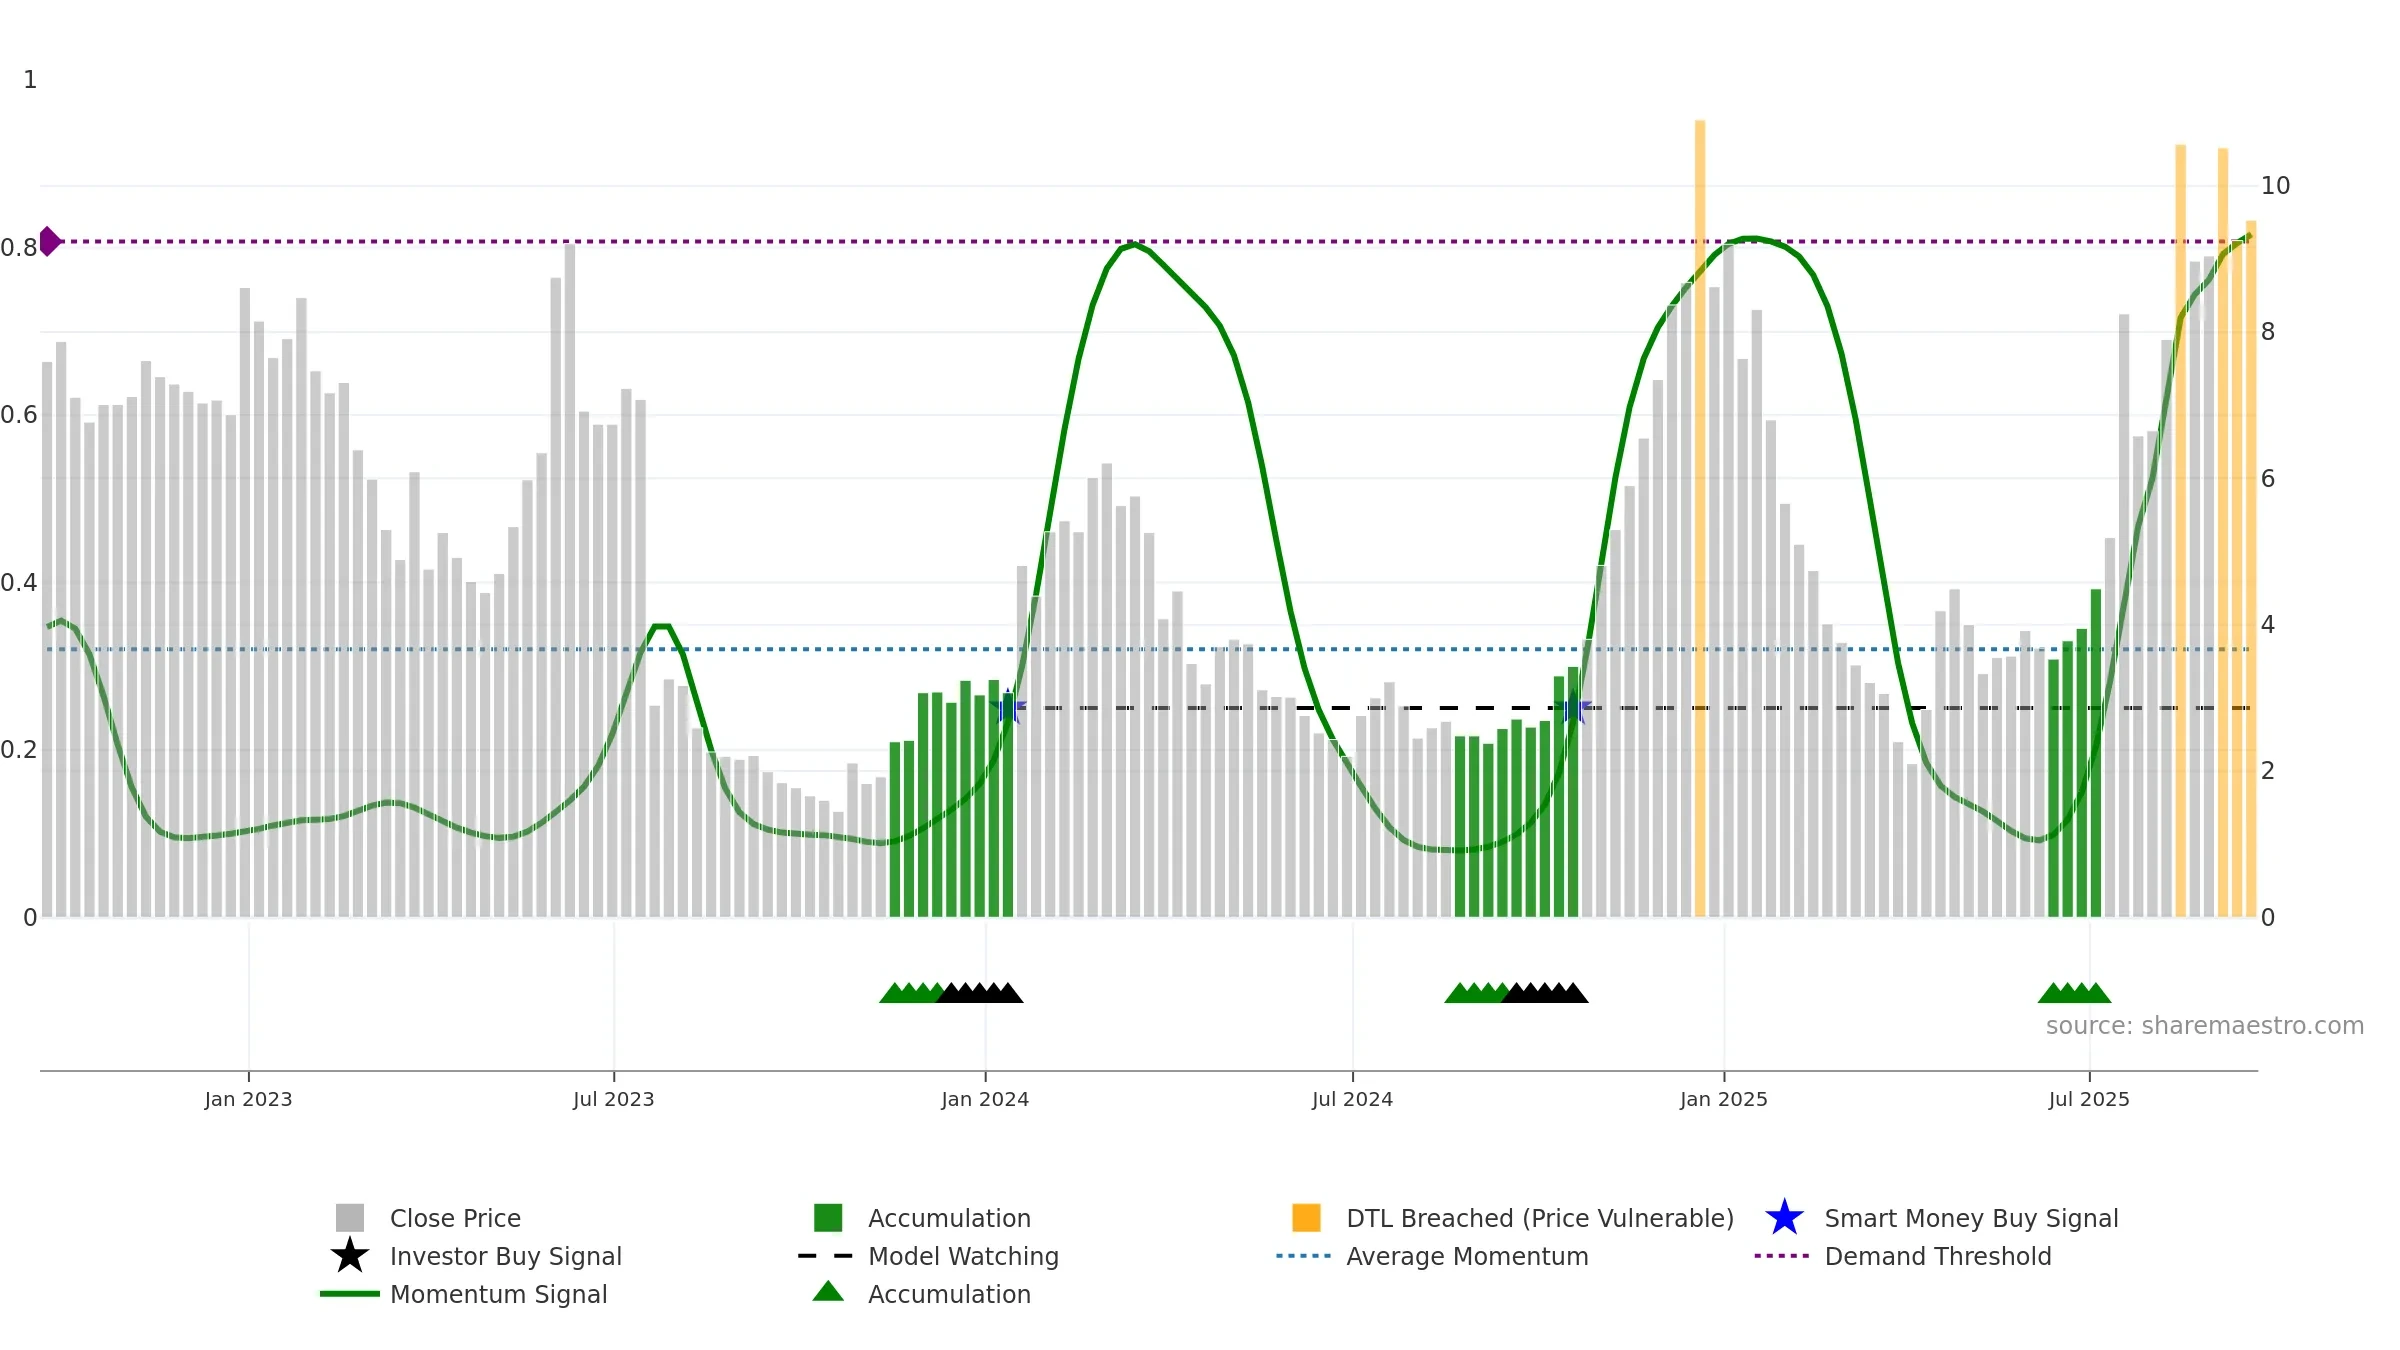
Task: Click black triangles cluster near Jan 2024
Action: pos(980,992)
